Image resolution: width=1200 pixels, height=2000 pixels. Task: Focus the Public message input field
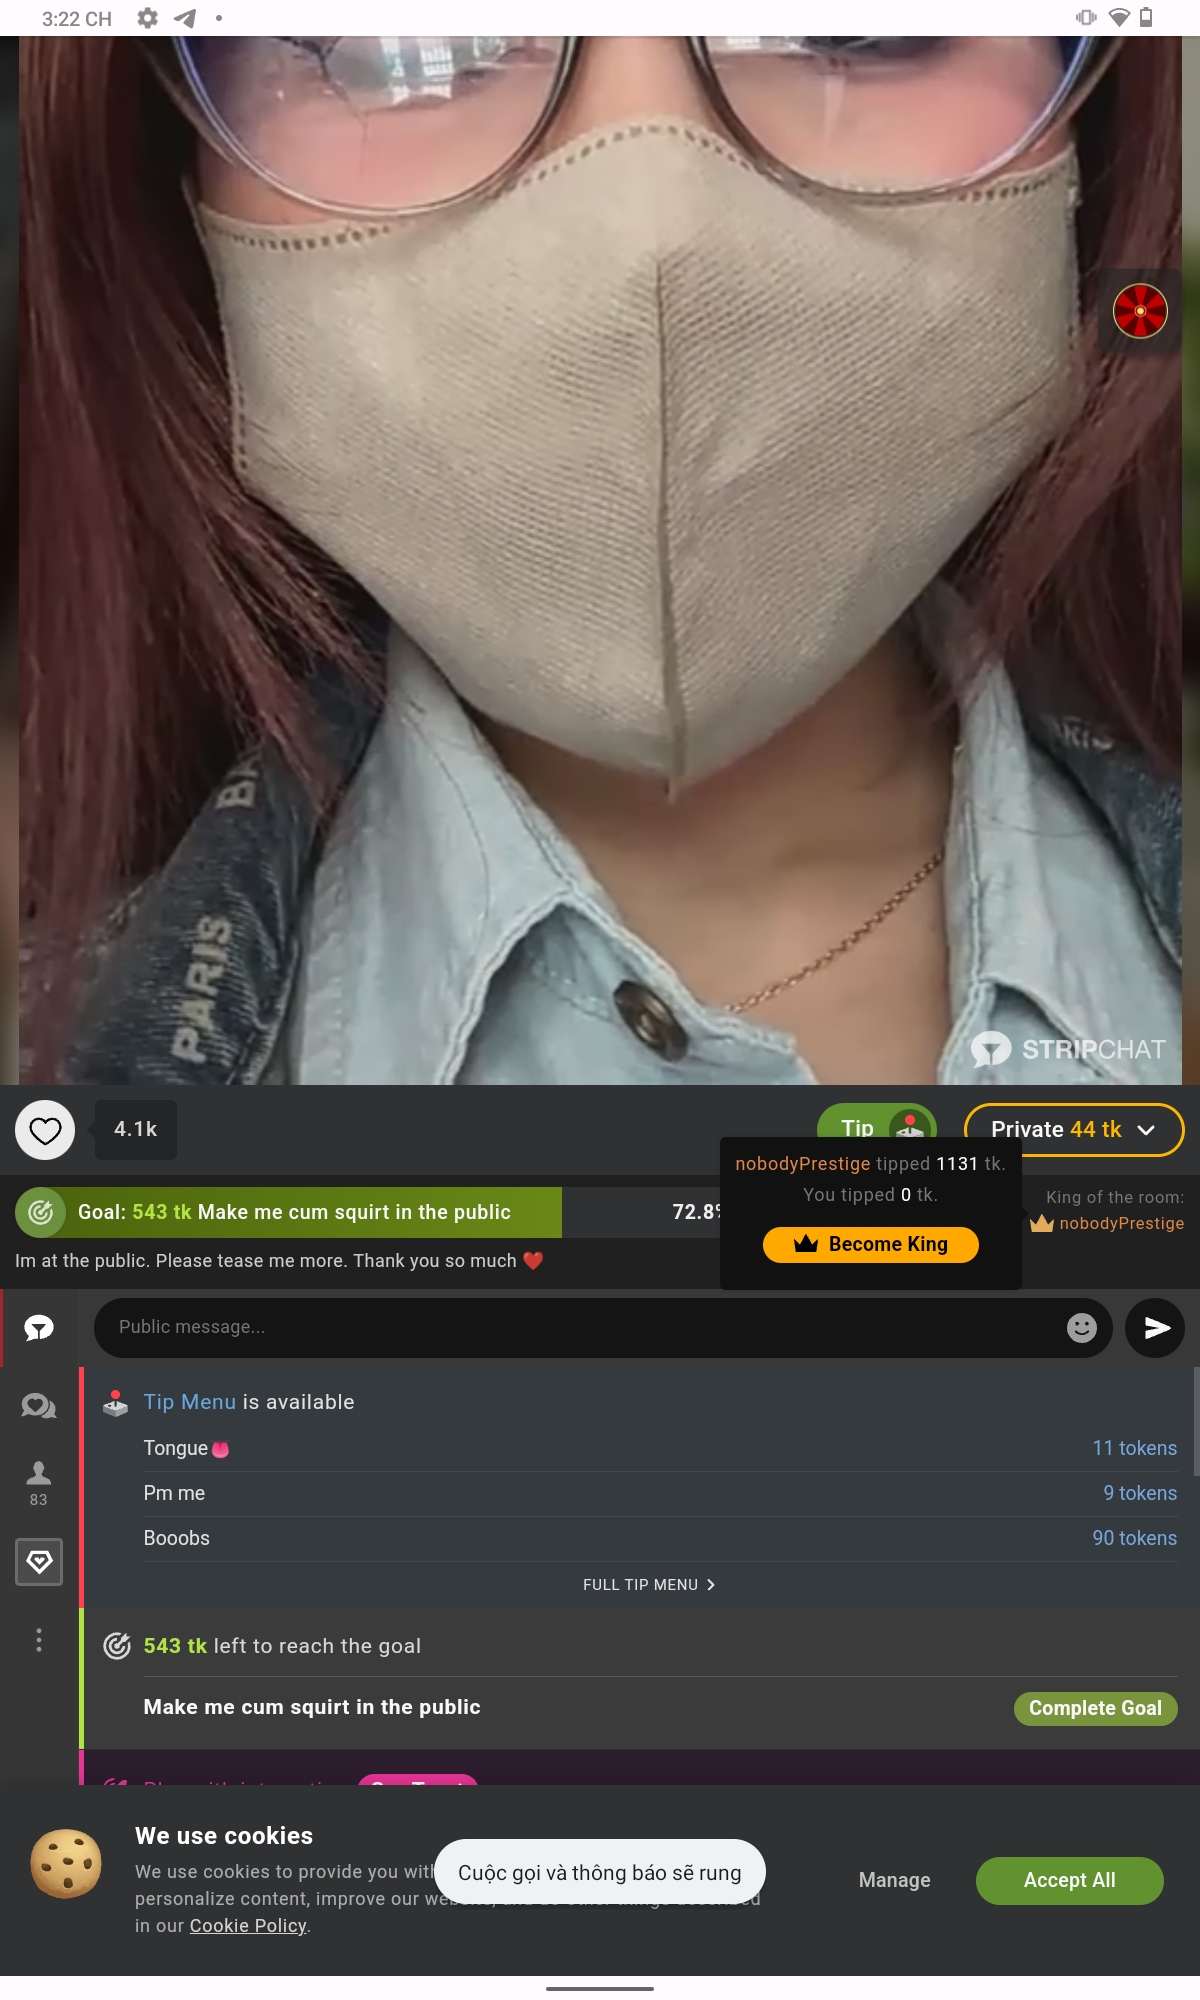click(580, 1328)
